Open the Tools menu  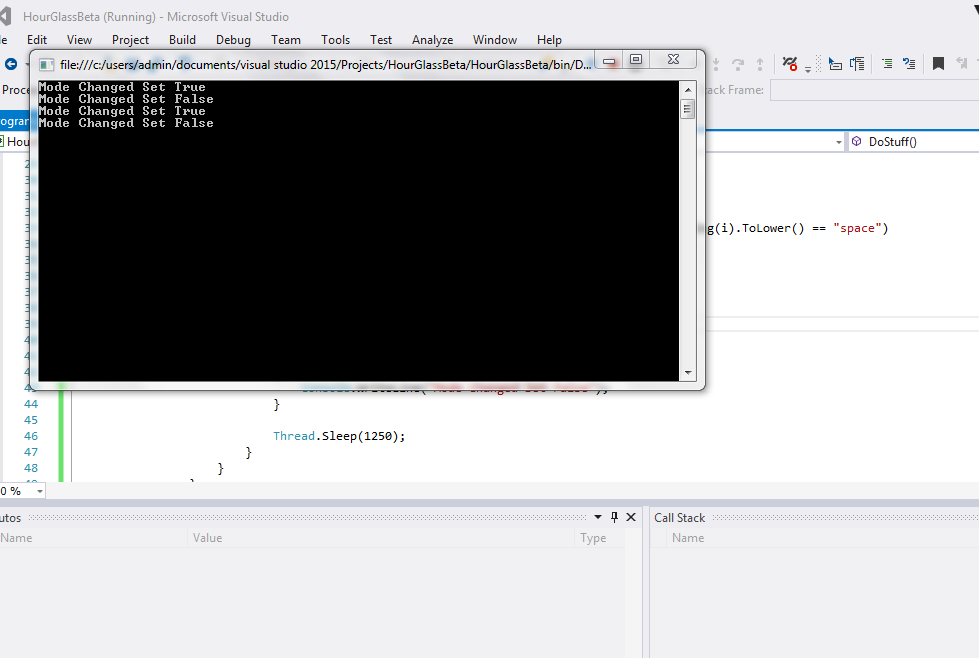[x=335, y=40]
